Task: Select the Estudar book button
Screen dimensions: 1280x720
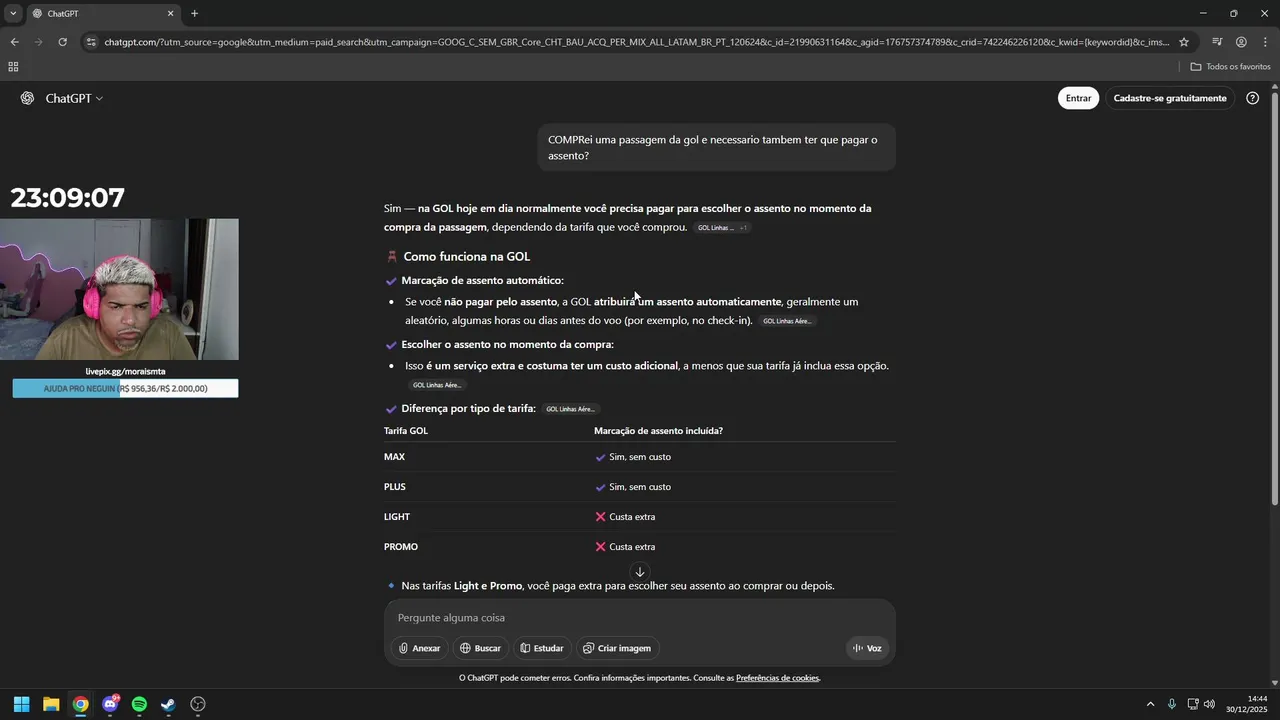Action: coord(542,648)
